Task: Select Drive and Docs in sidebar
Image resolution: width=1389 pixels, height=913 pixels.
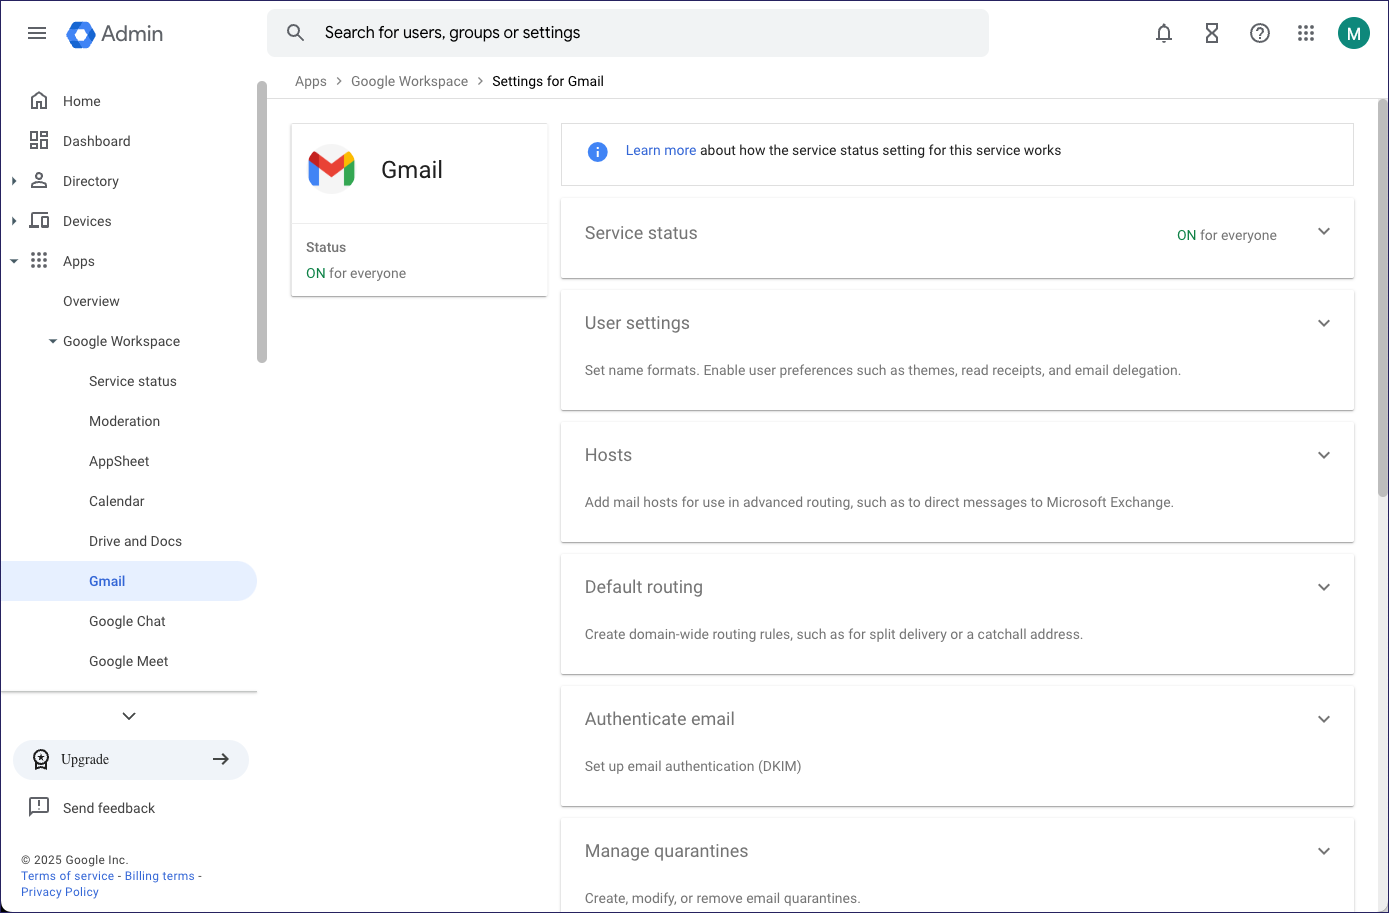Action: (135, 541)
